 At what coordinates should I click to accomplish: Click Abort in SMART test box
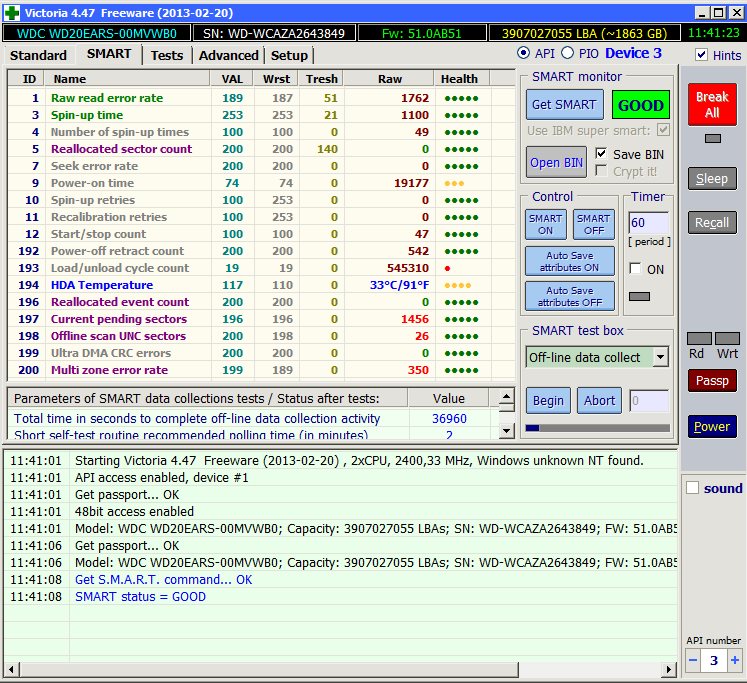pos(599,401)
